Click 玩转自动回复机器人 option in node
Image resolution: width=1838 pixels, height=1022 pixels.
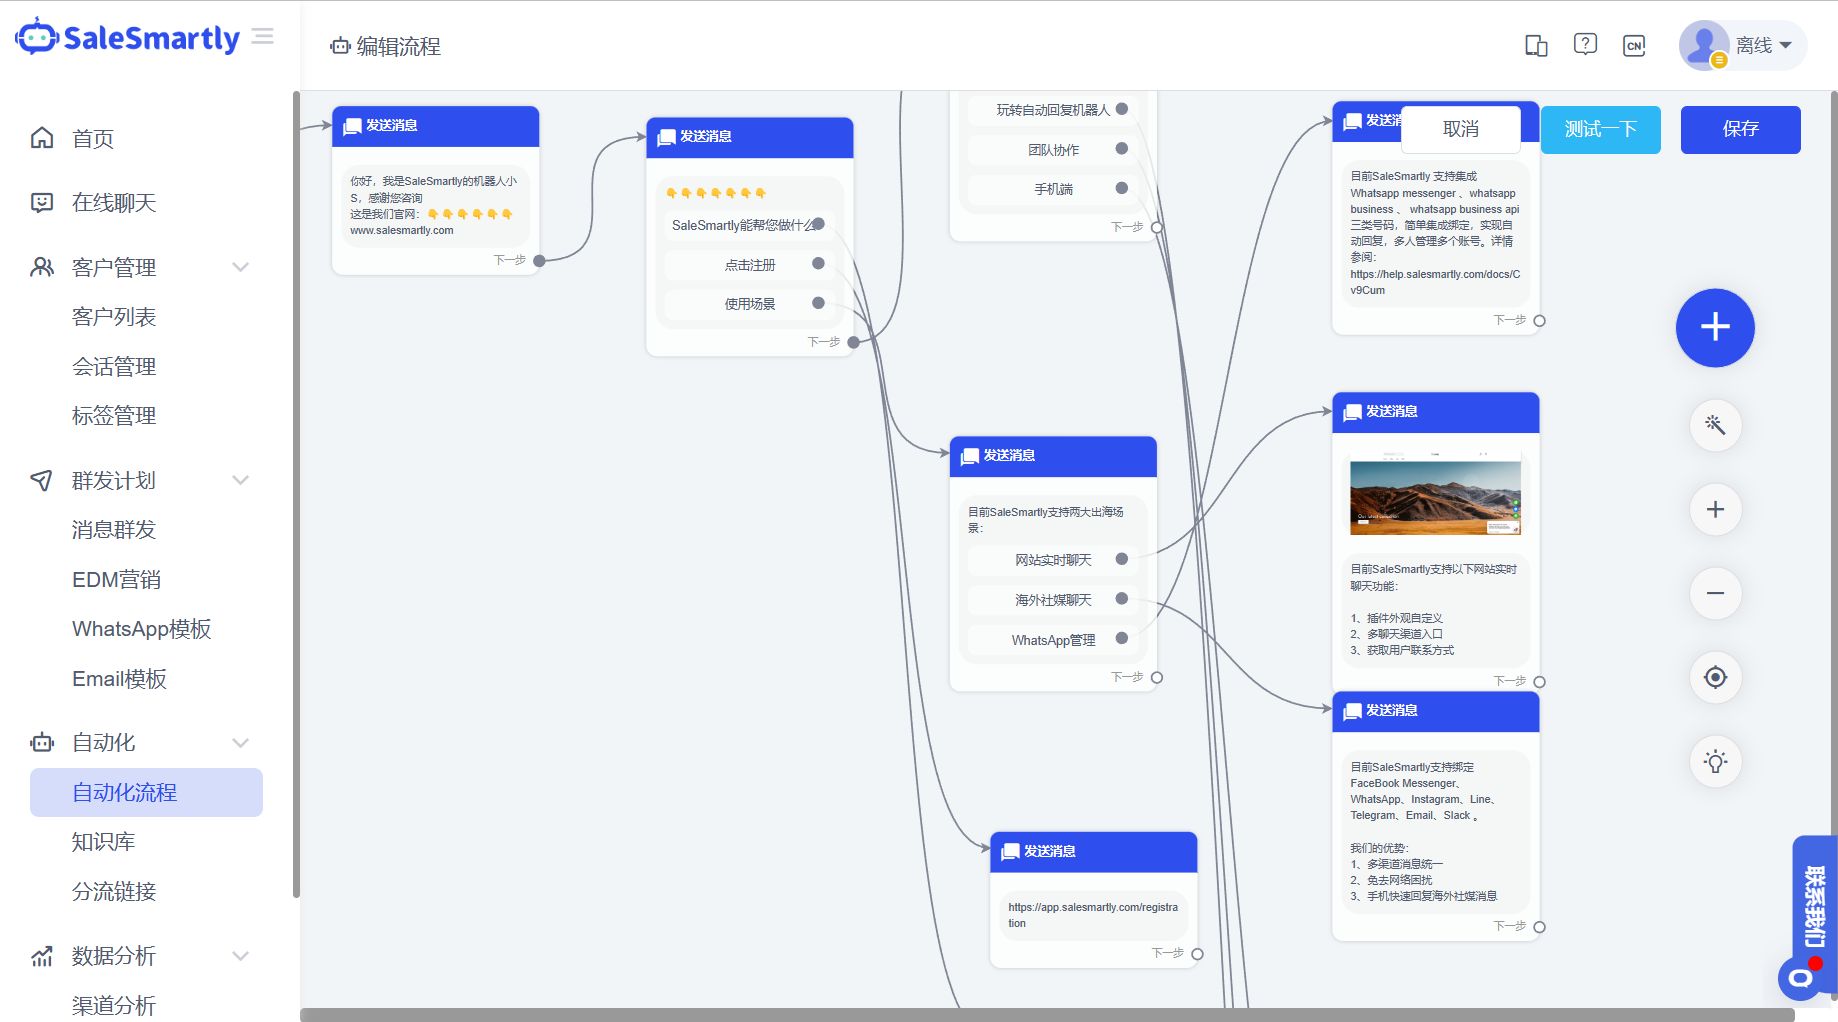[x=1052, y=110]
